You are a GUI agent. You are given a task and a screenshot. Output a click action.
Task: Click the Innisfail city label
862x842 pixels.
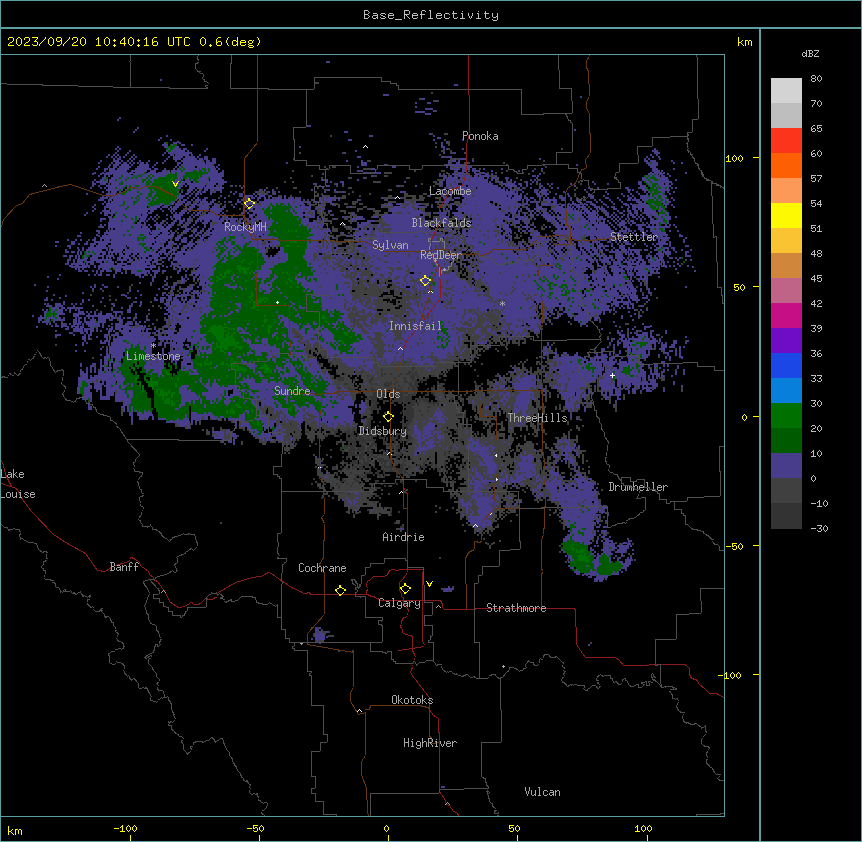[415, 326]
